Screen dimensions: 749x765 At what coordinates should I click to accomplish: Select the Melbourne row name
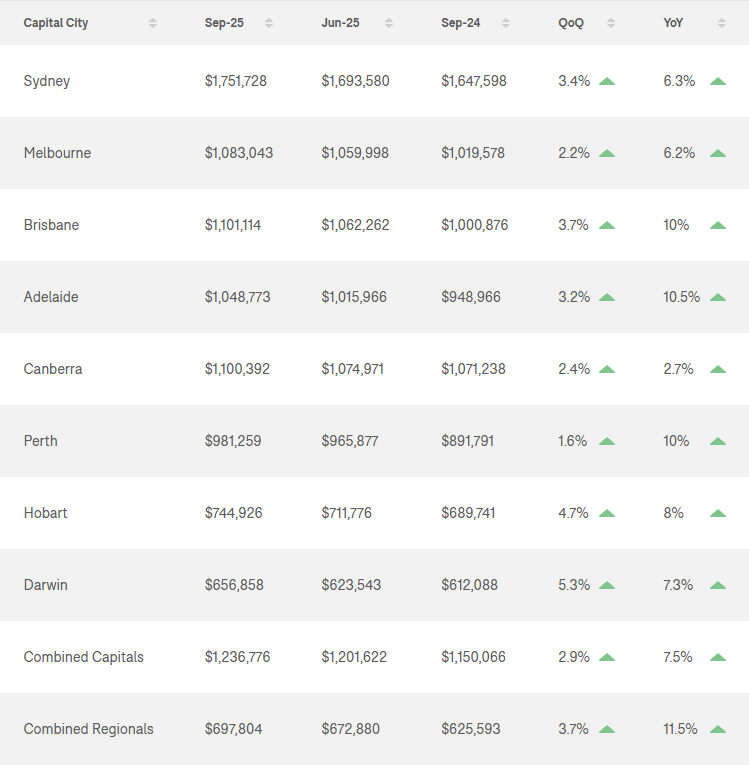pyautogui.click(x=57, y=153)
